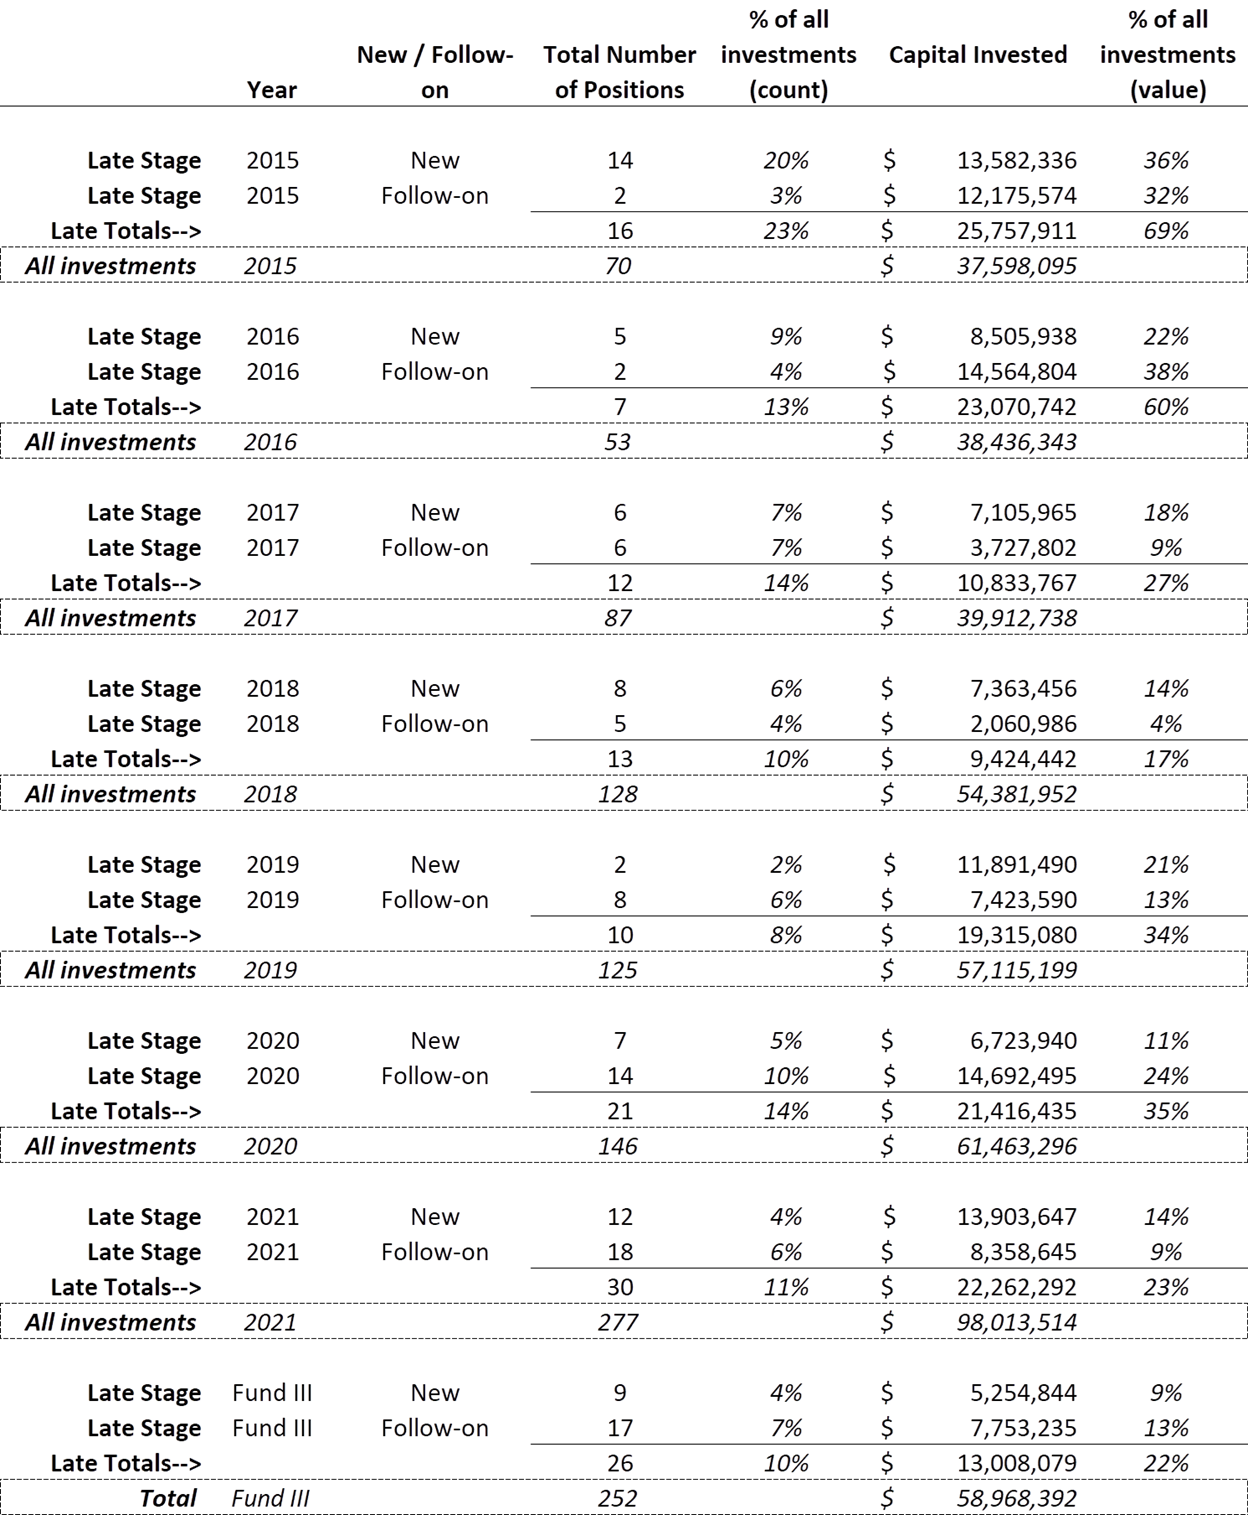Click the 7,423,590 capital value

pos(1024,900)
